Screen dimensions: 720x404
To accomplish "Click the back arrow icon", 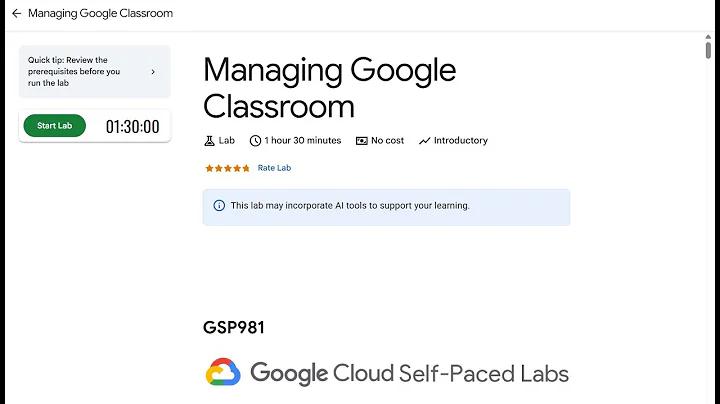I will [17, 13].
